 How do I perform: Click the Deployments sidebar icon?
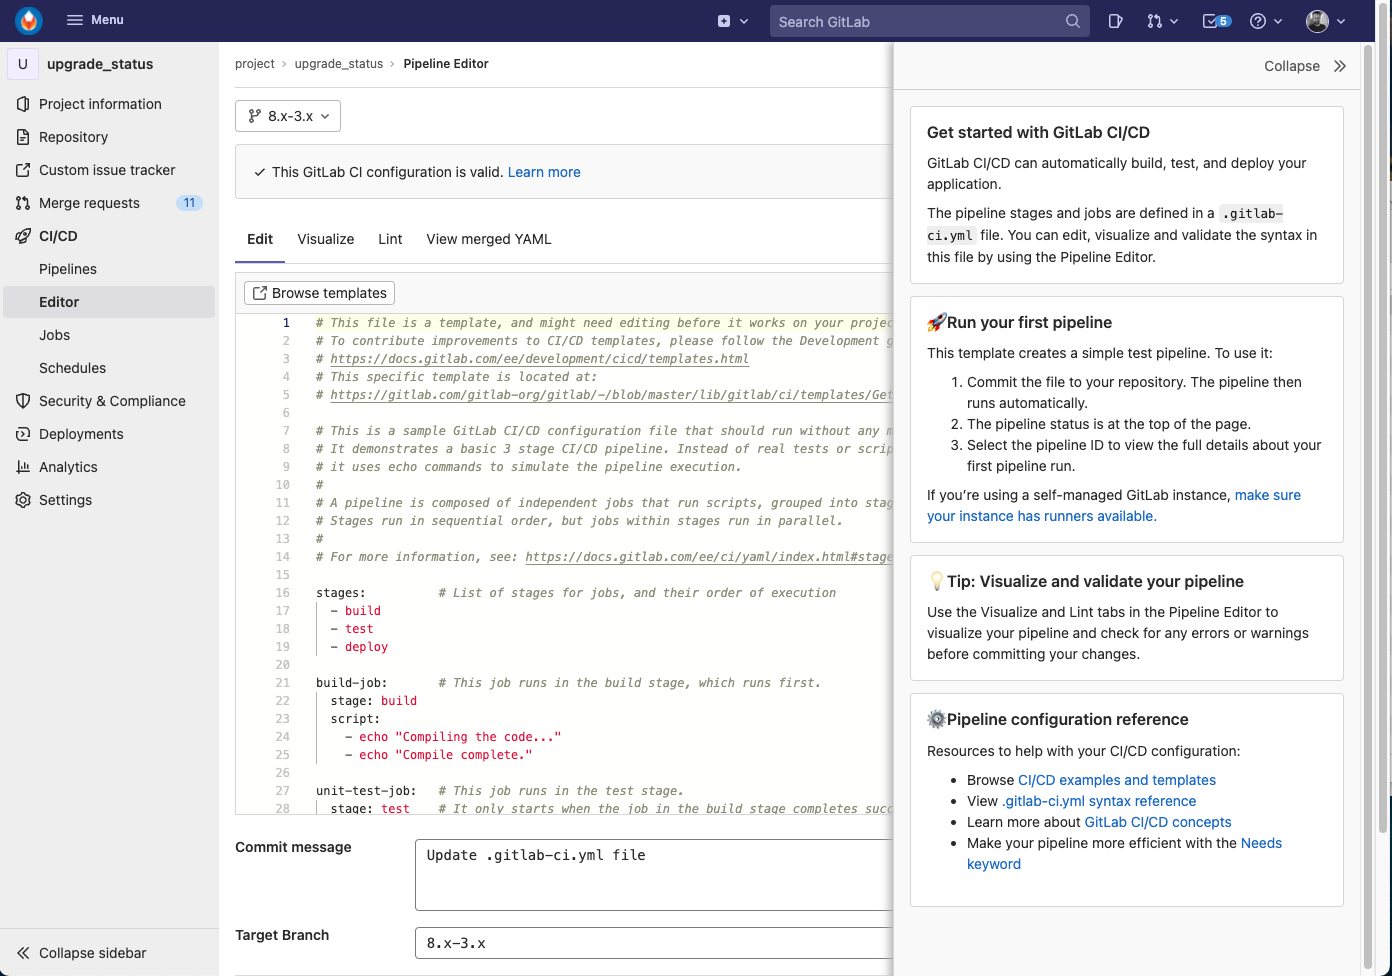[x=23, y=434]
